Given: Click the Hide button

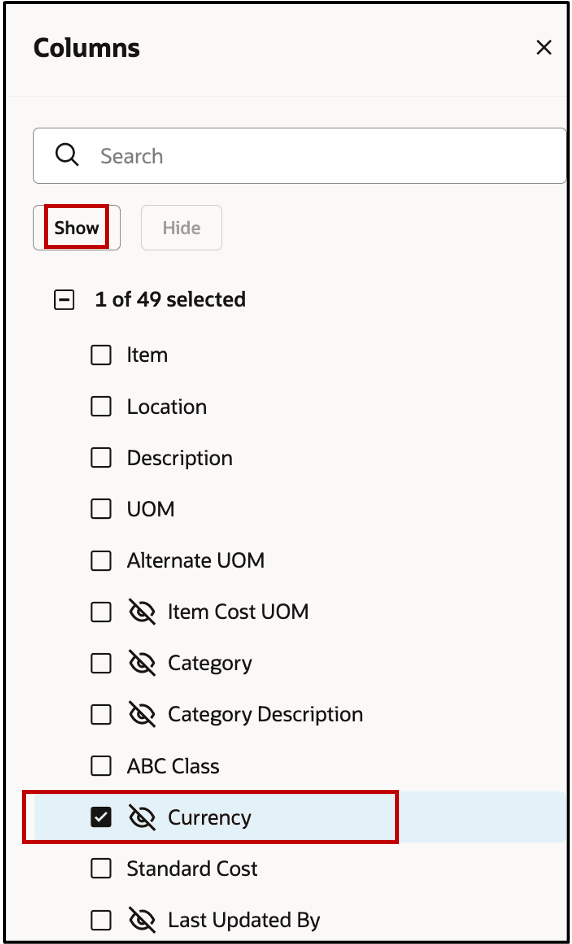Looking at the screenshot, I should tap(181, 228).
